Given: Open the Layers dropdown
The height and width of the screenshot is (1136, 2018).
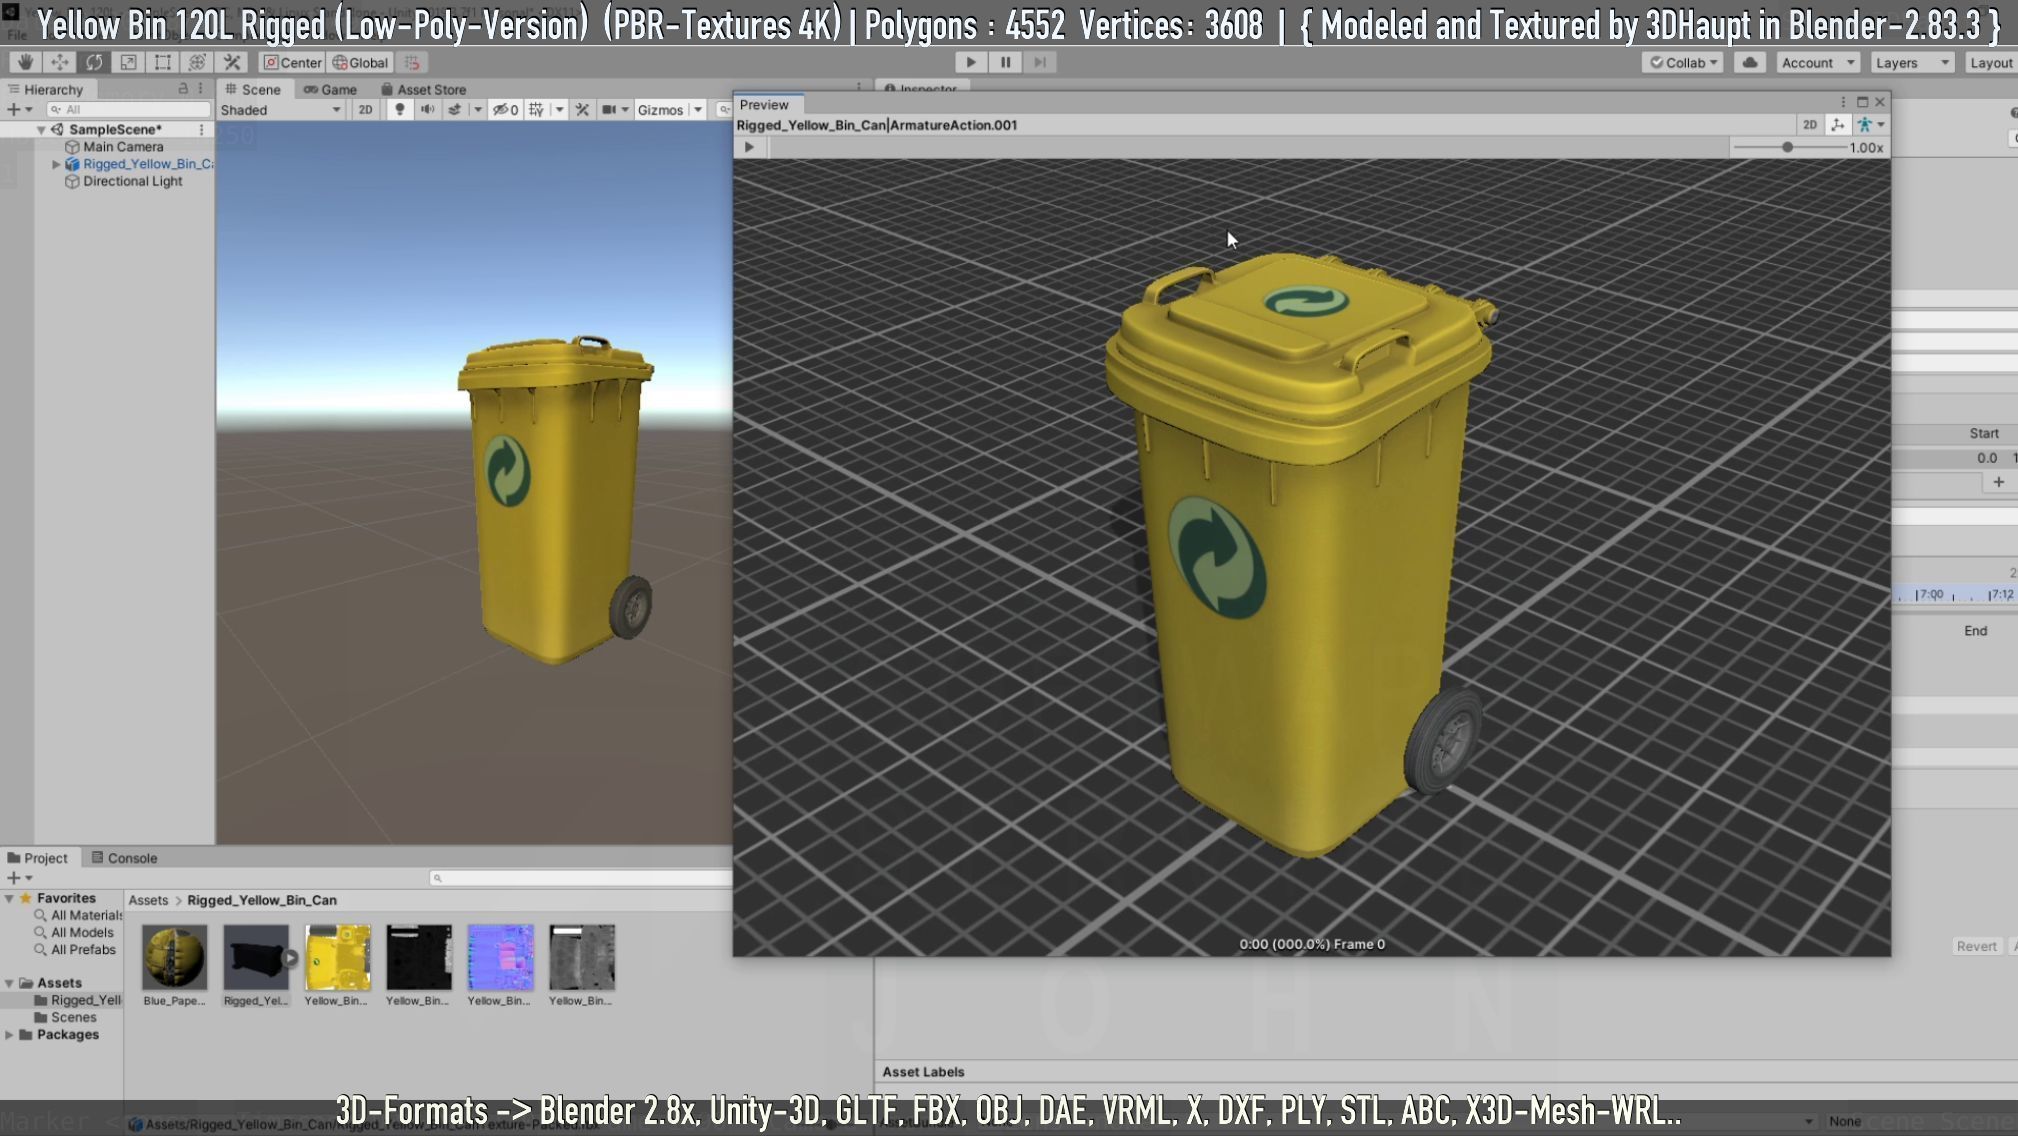Looking at the screenshot, I should 1911,62.
